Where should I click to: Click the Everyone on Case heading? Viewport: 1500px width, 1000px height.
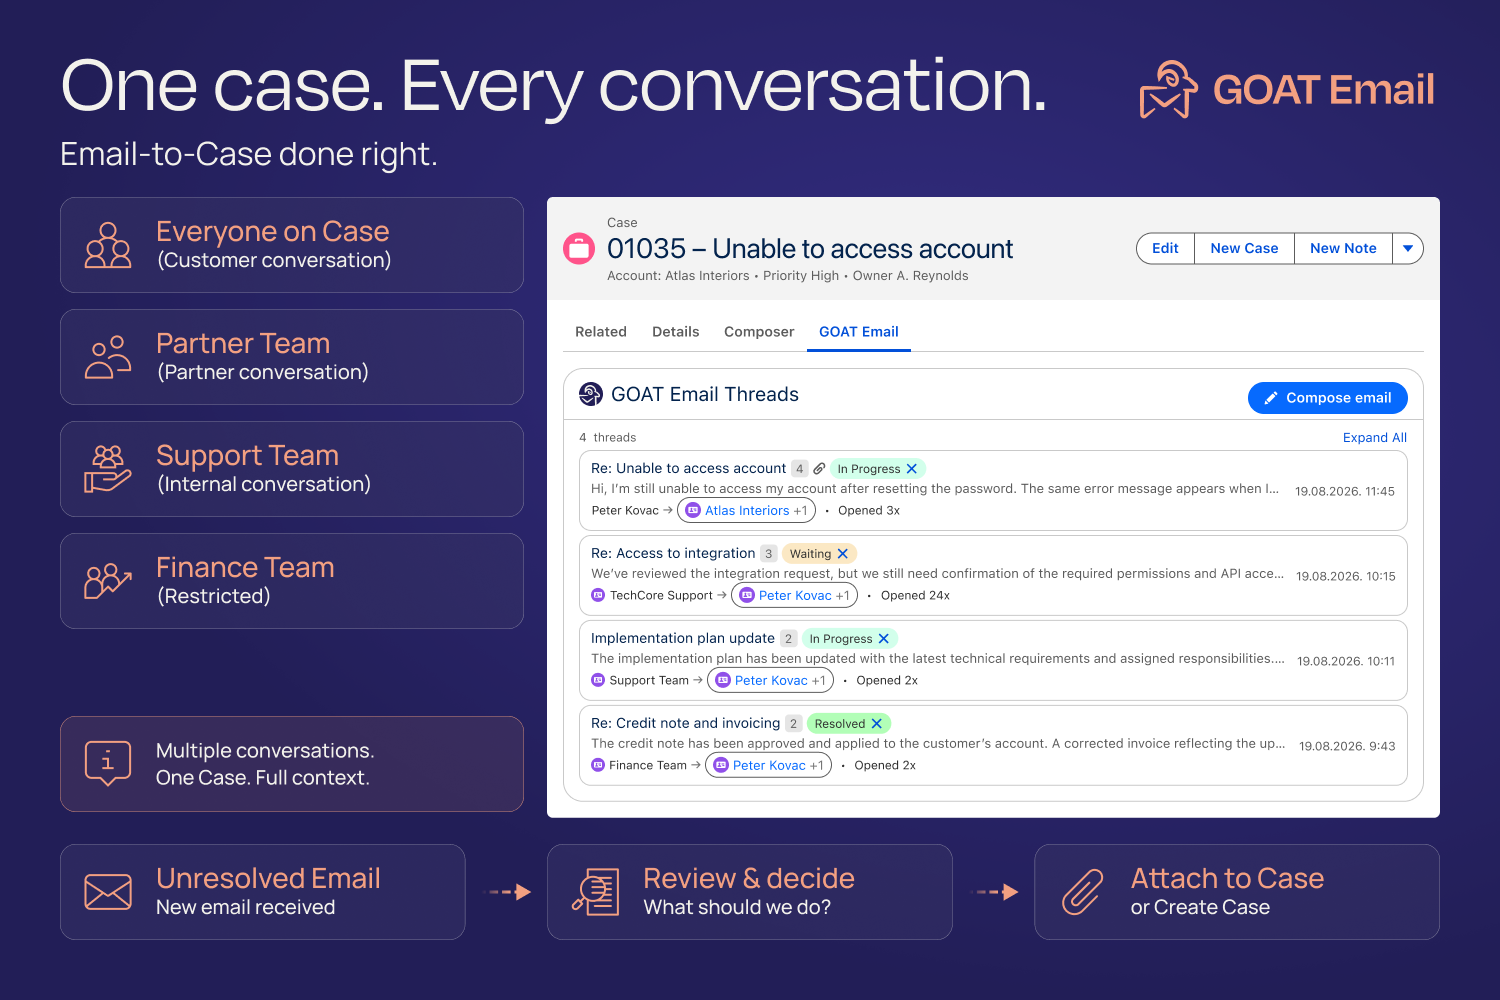pos(273,231)
